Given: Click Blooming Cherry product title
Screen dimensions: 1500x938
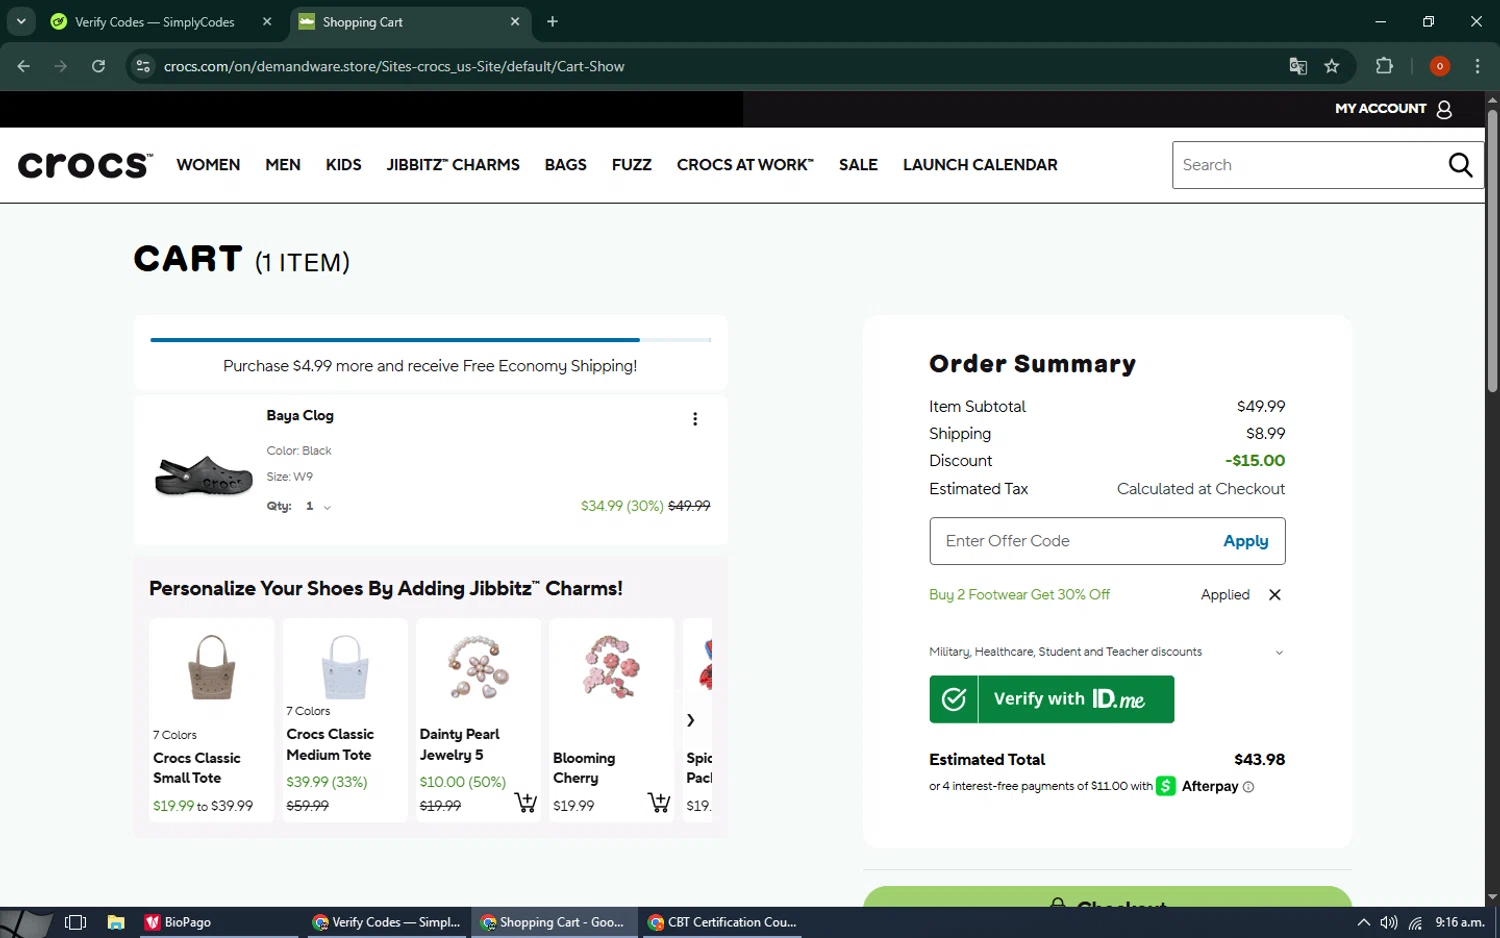Looking at the screenshot, I should [584, 768].
